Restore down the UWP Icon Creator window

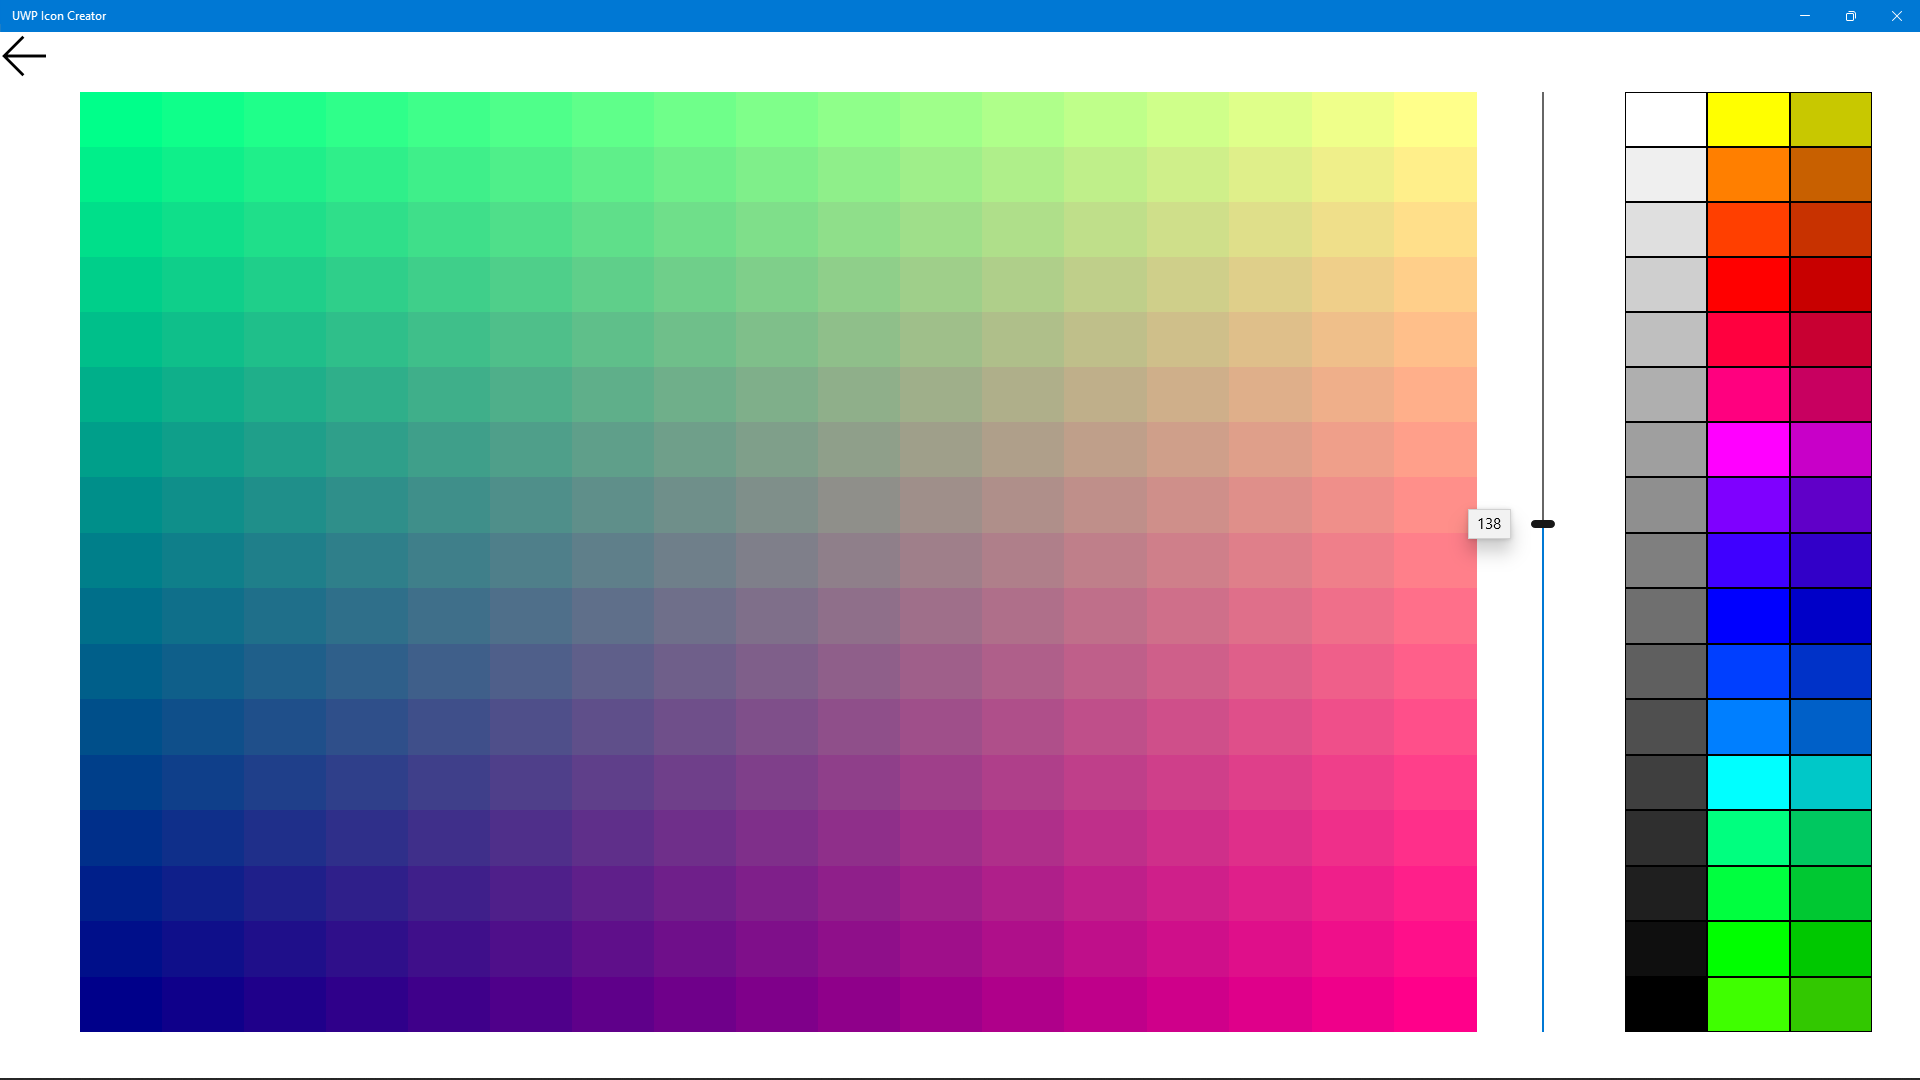(x=1851, y=16)
